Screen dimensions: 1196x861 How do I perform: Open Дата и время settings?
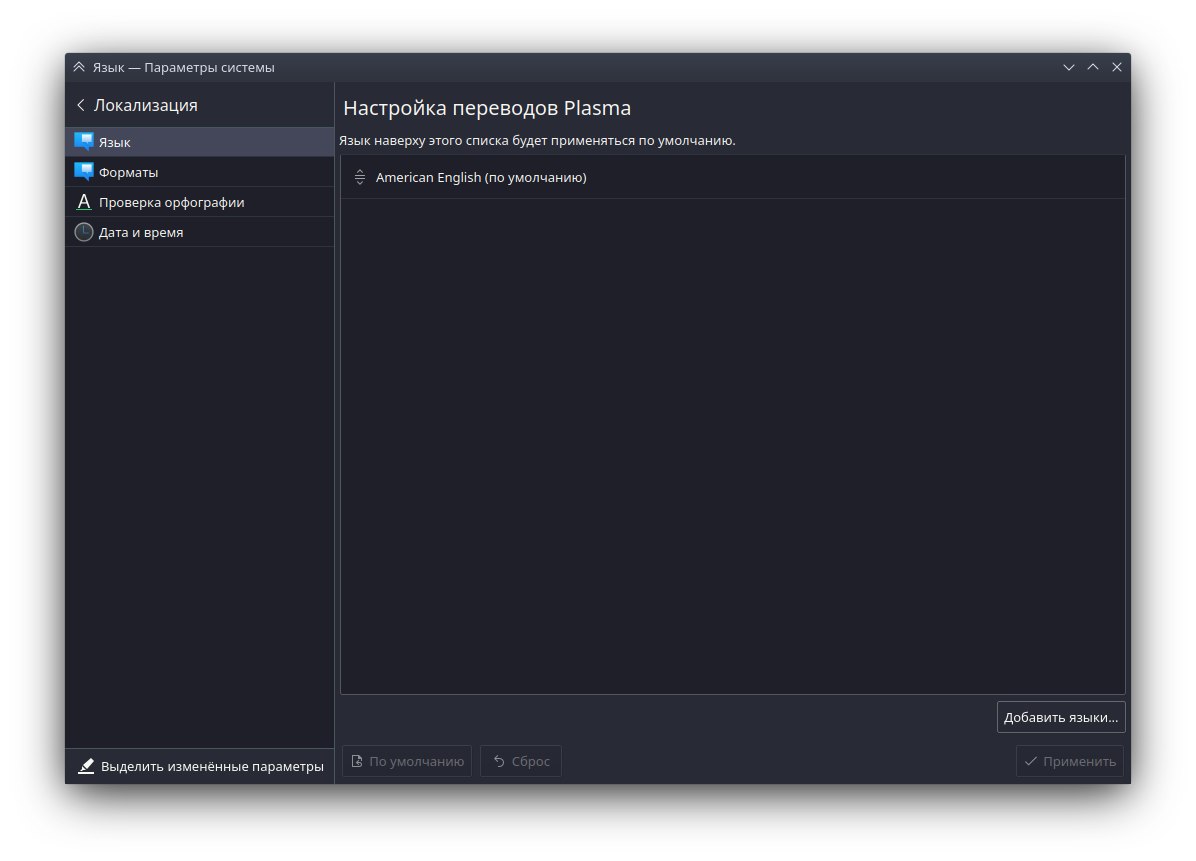[x=199, y=232]
